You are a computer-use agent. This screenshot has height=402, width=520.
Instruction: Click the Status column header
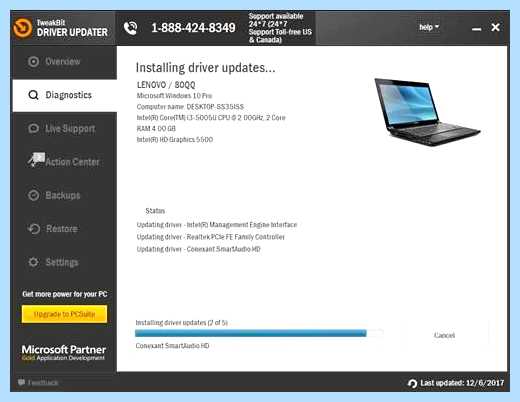(155, 211)
